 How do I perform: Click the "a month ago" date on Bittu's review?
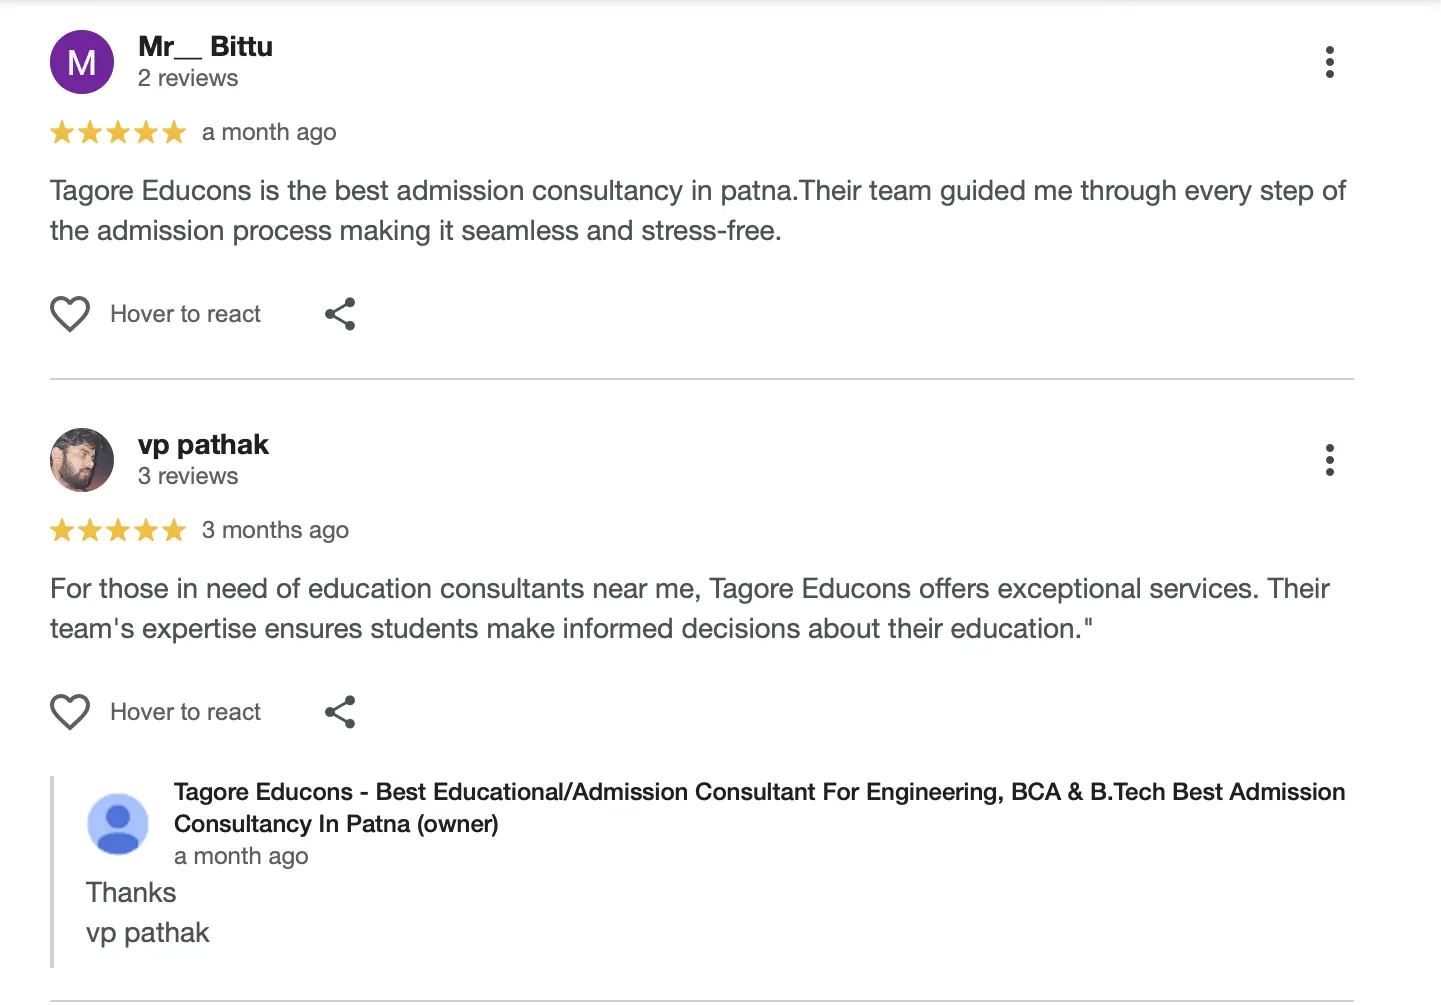(x=269, y=132)
